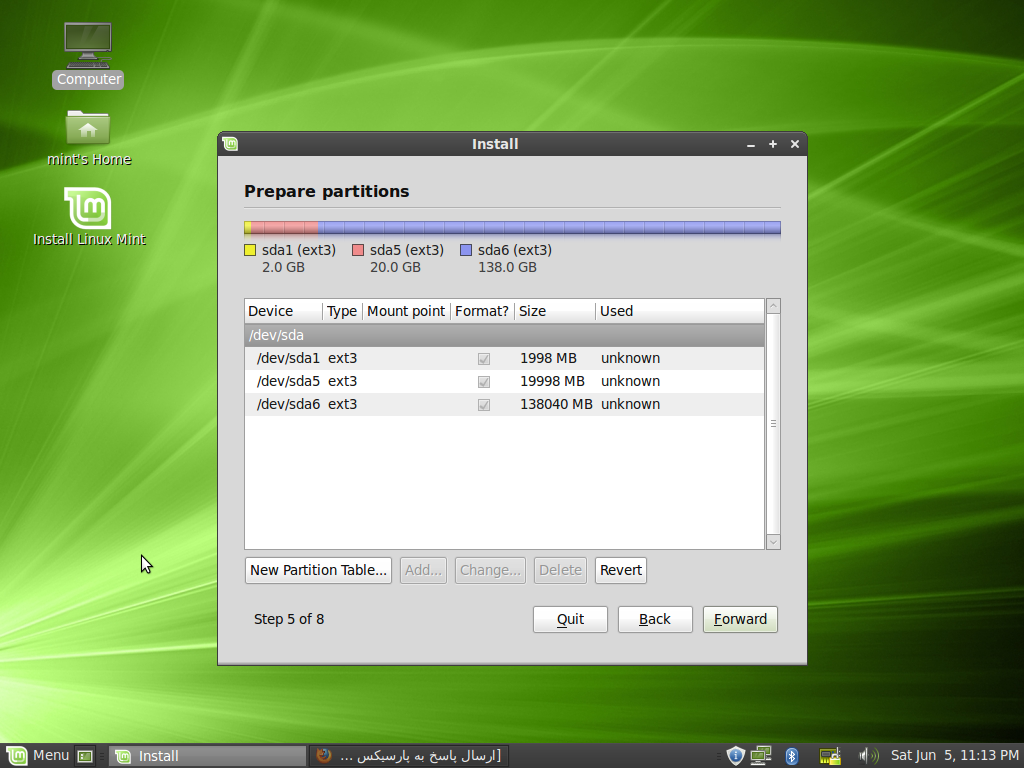Screen dimensions: 1024x768
Task: Click the Revert button
Action: (620, 570)
